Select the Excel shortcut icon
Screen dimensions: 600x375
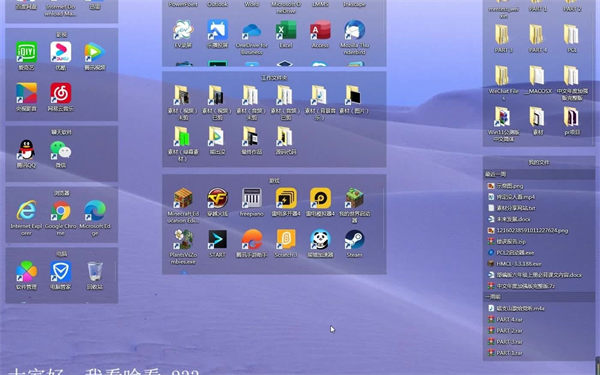tap(286, 30)
